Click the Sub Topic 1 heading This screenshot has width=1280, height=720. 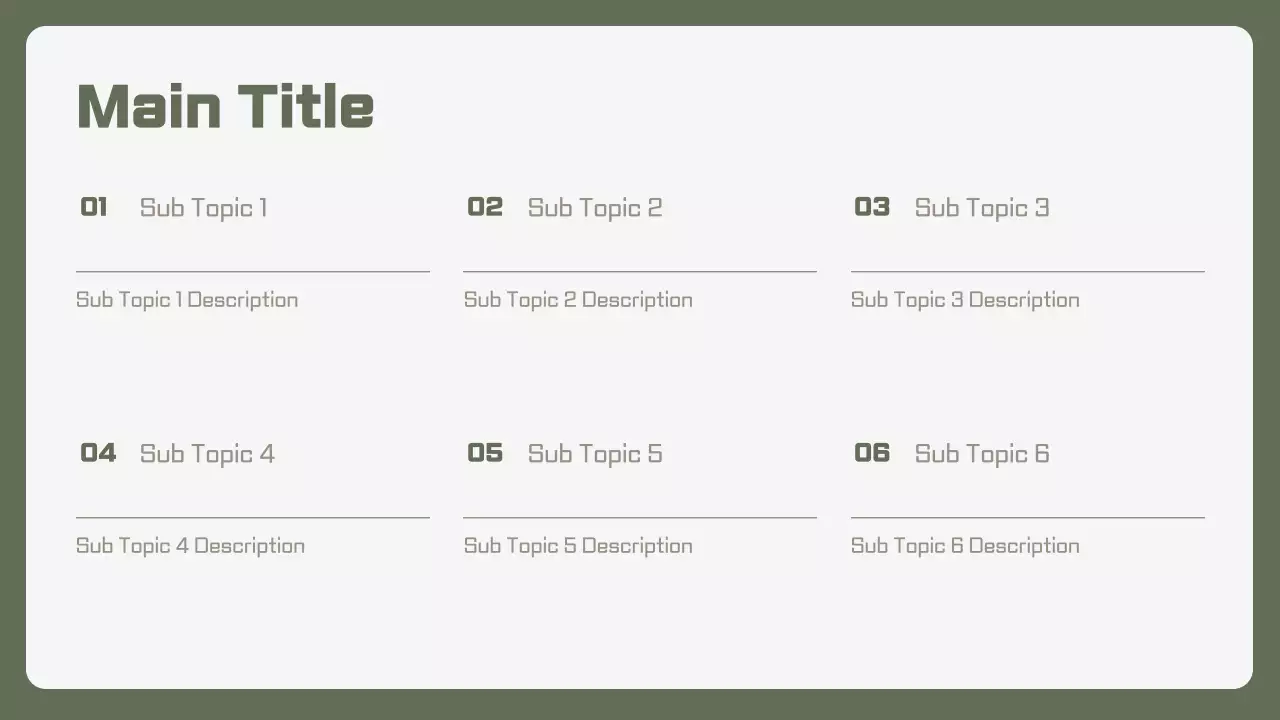(204, 208)
